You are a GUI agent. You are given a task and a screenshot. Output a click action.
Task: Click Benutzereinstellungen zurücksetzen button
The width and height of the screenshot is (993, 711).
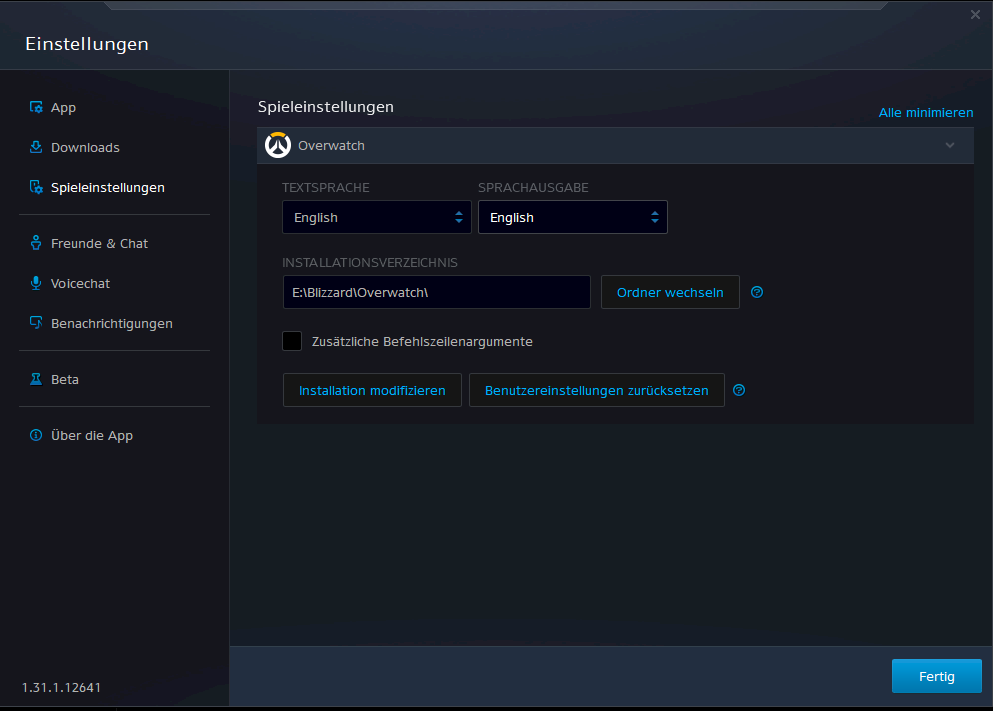(597, 390)
